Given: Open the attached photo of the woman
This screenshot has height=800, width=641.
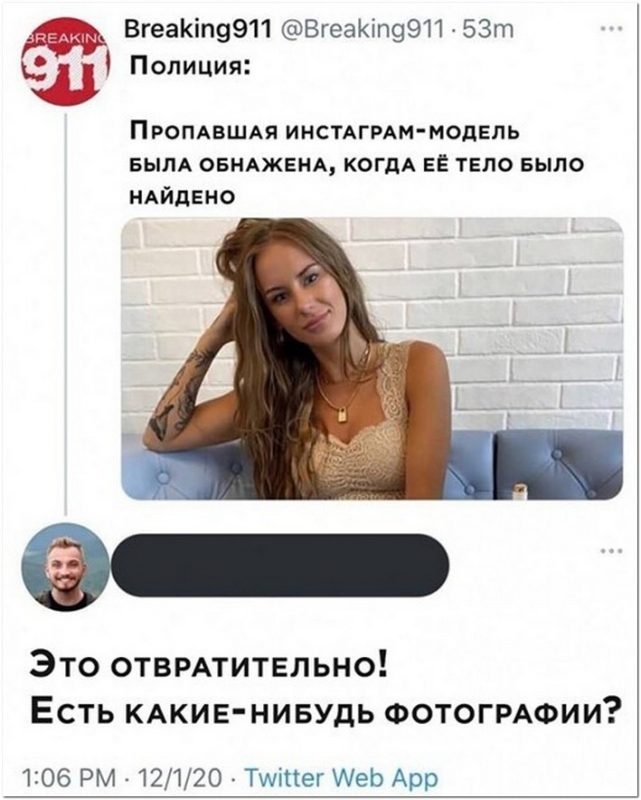Looking at the screenshot, I should point(372,359).
